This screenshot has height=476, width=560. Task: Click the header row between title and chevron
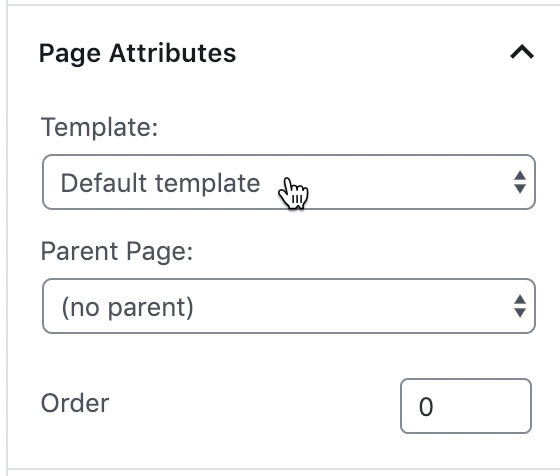pyautogui.click(x=371, y=53)
